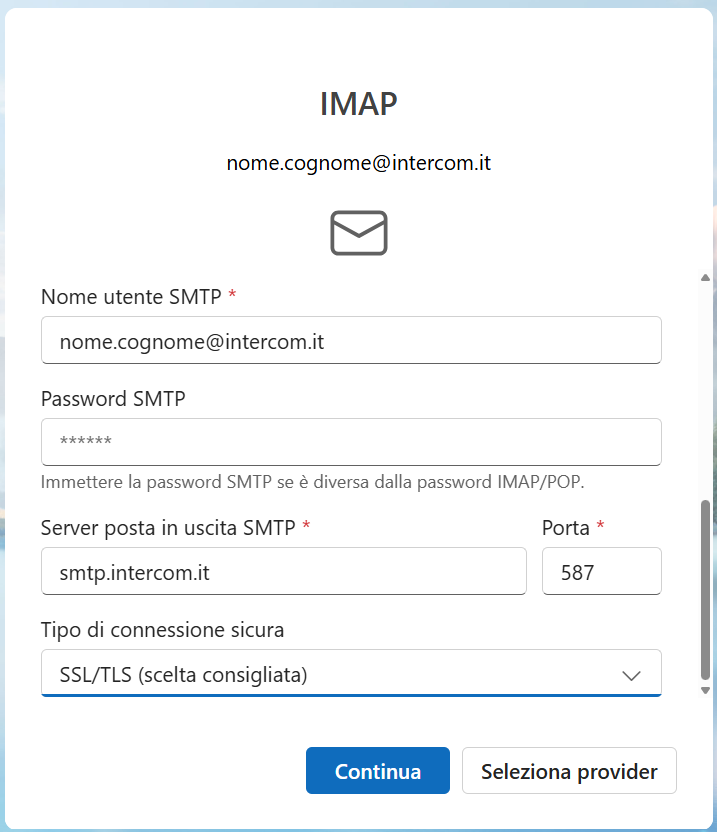Image resolution: width=717 pixels, height=832 pixels.
Task: Click the Password SMTP label
Action: (113, 398)
